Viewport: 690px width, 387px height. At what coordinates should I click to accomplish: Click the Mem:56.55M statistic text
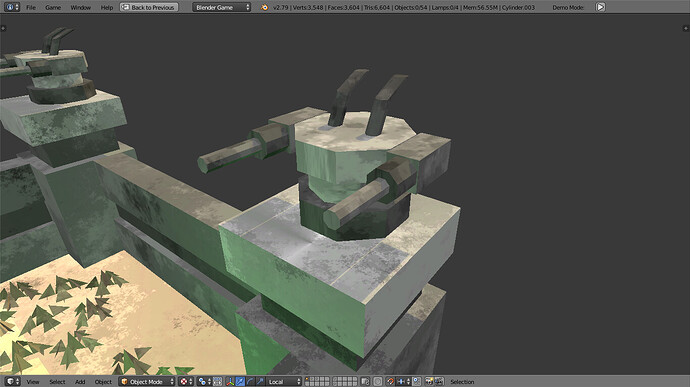click(480, 7)
